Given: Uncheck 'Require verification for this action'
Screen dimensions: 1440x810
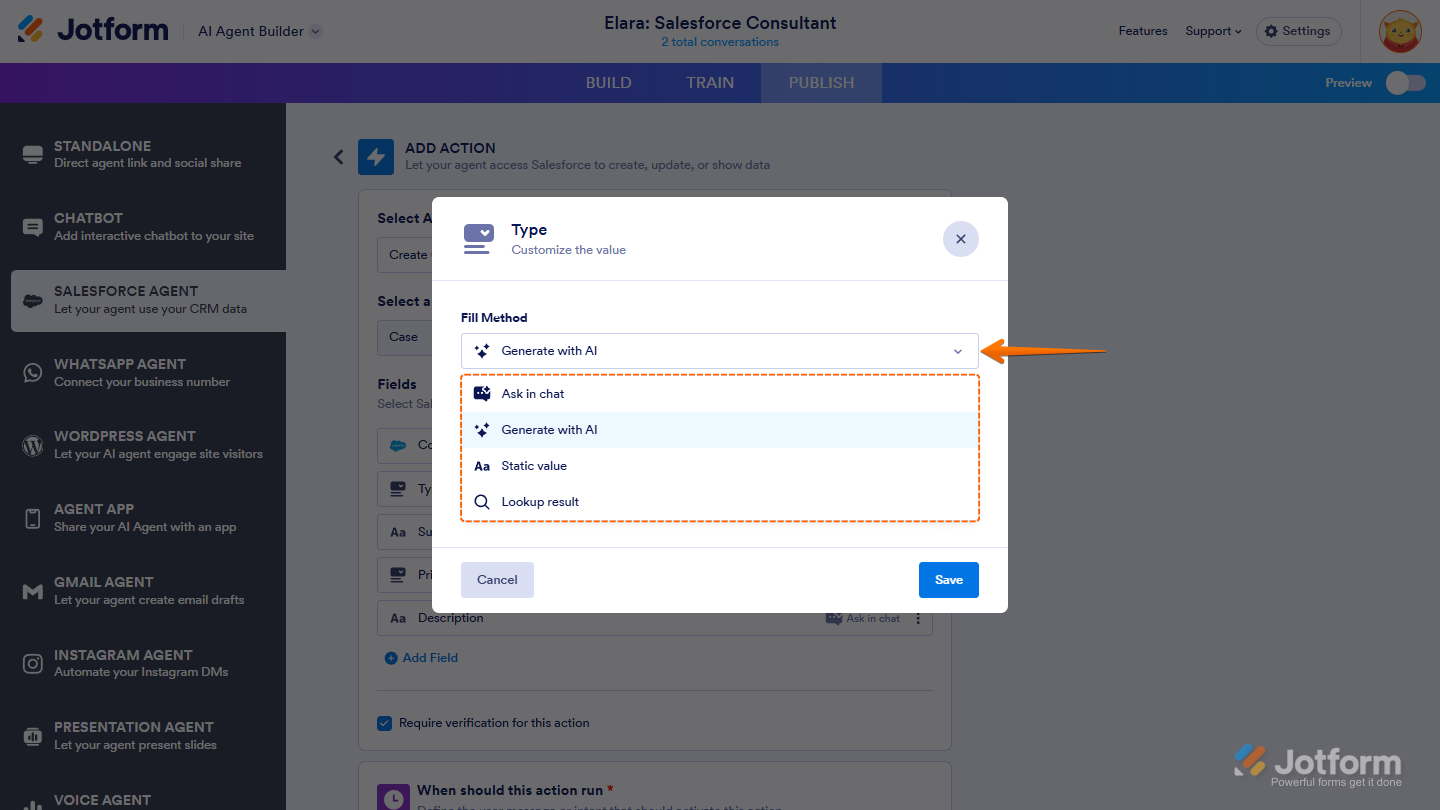Looking at the screenshot, I should point(384,722).
